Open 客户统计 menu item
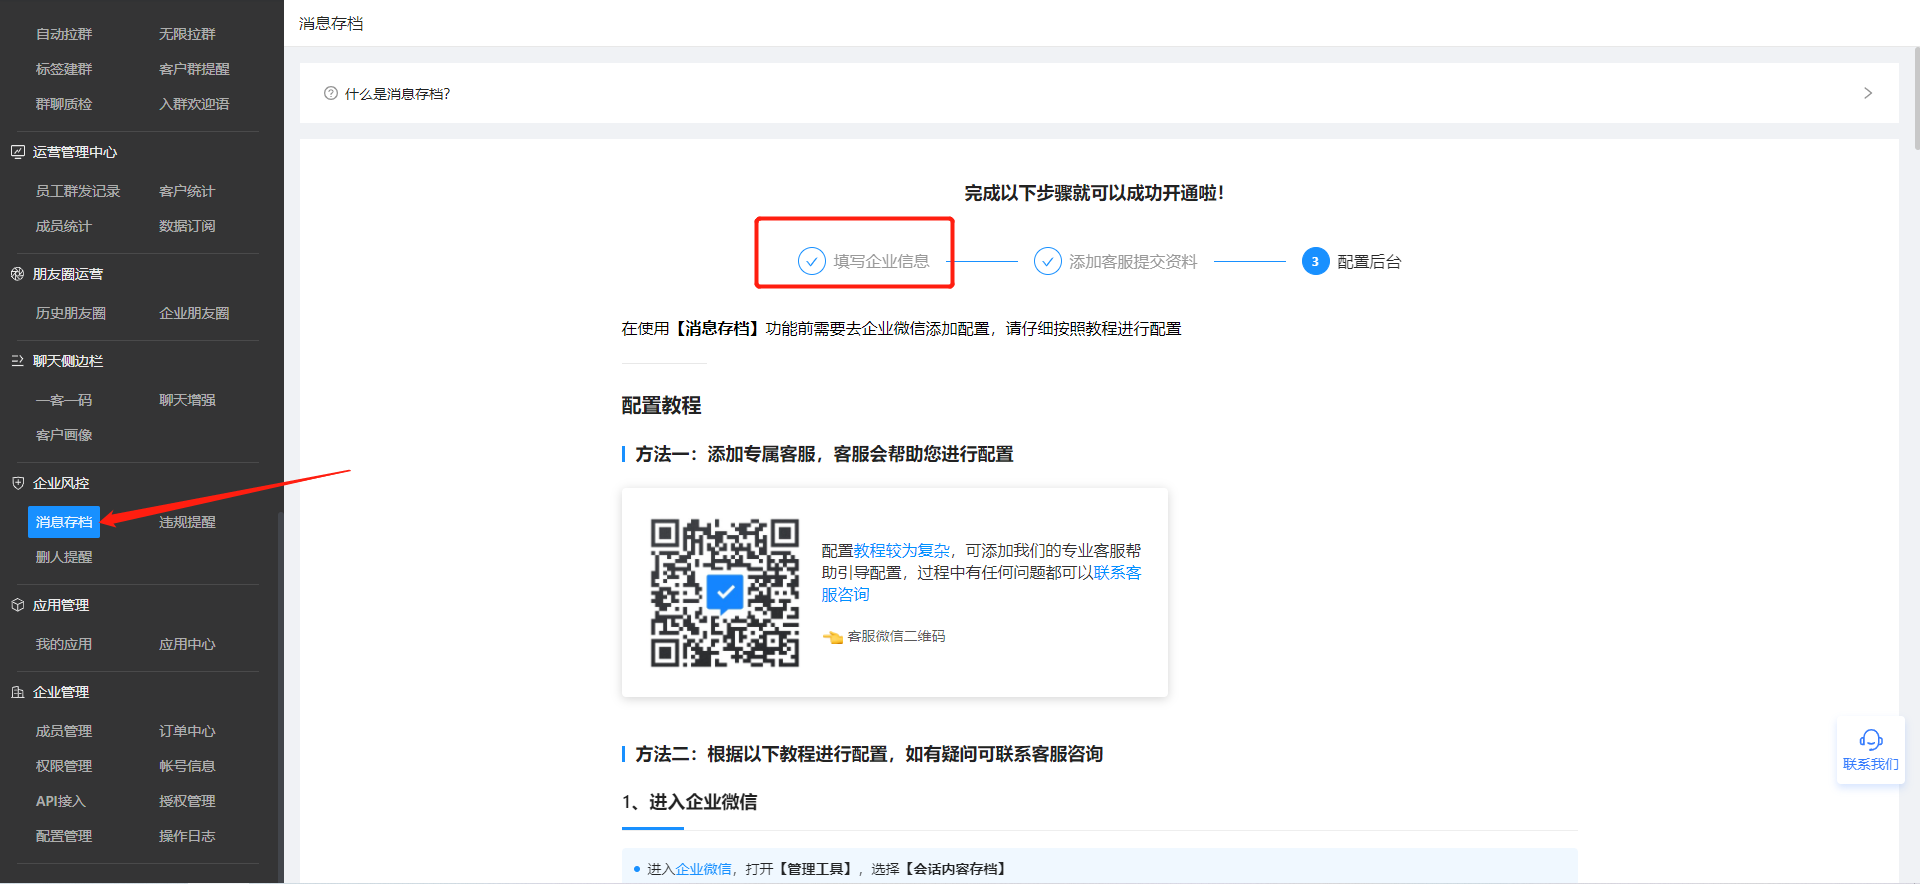 [x=187, y=191]
